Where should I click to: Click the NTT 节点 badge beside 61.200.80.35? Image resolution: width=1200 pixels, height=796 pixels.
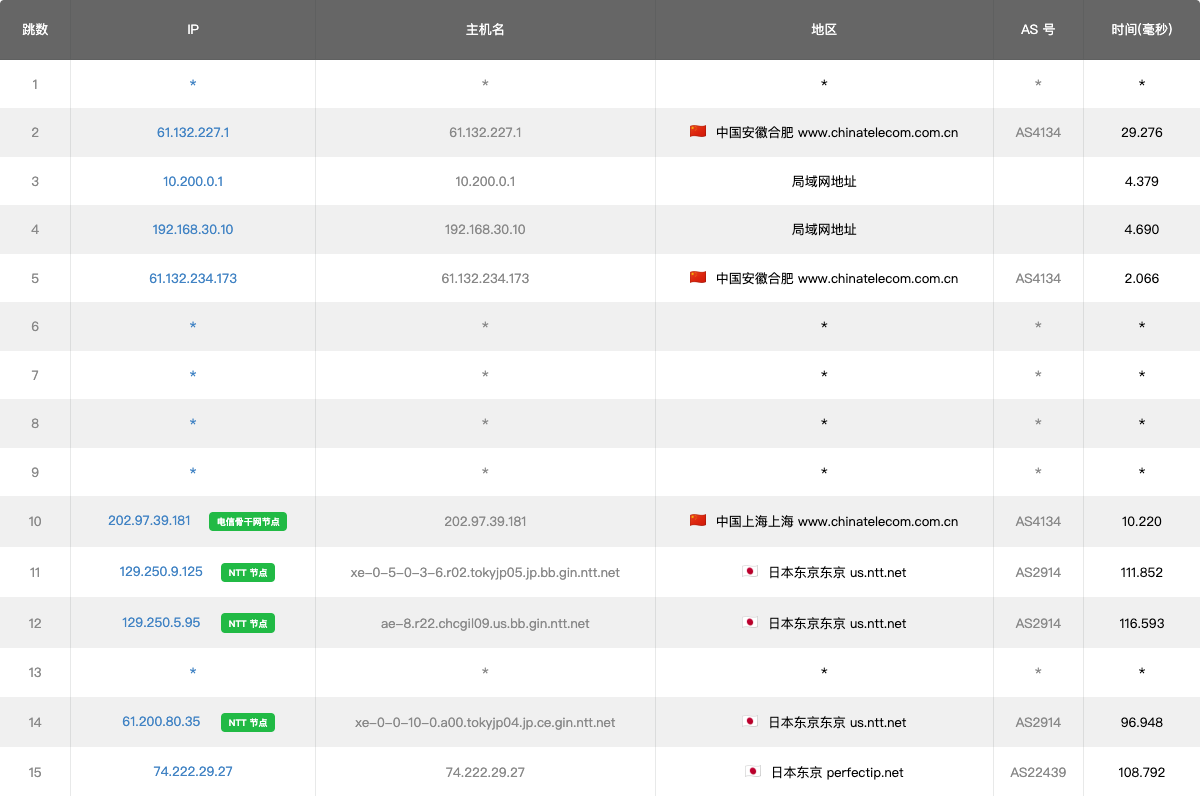[248, 722]
